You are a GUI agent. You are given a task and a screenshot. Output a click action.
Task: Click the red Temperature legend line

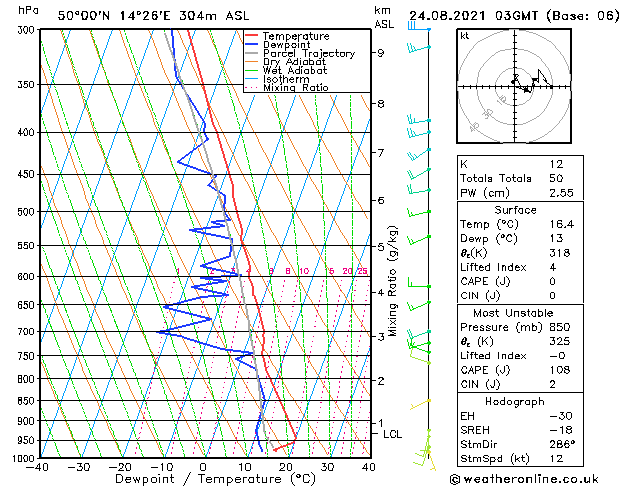tap(252, 36)
